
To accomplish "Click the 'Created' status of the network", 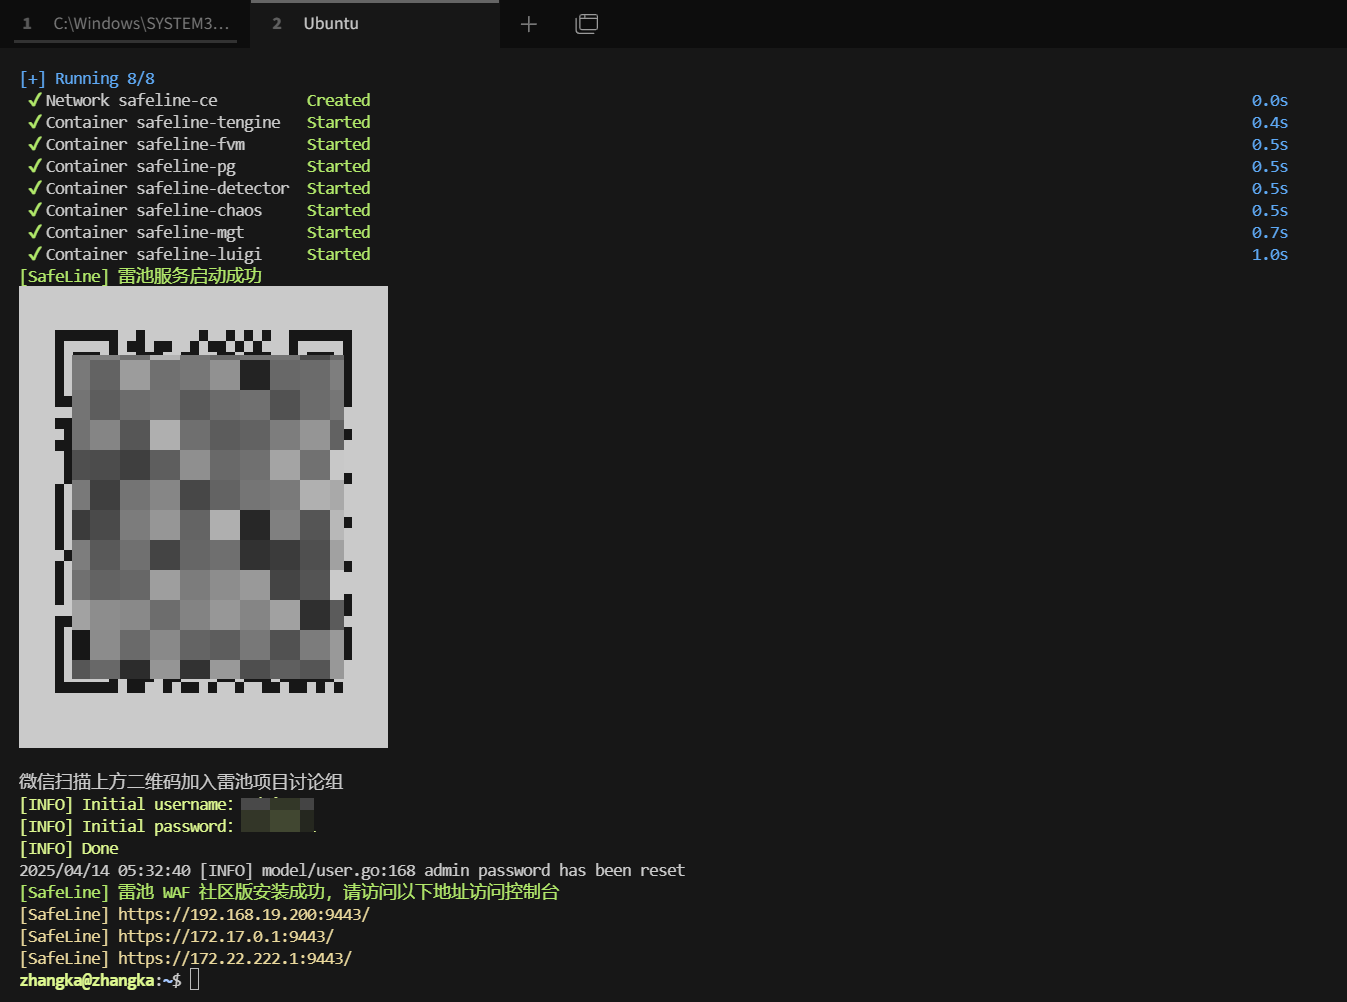I will pyautogui.click(x=338, y=100).
